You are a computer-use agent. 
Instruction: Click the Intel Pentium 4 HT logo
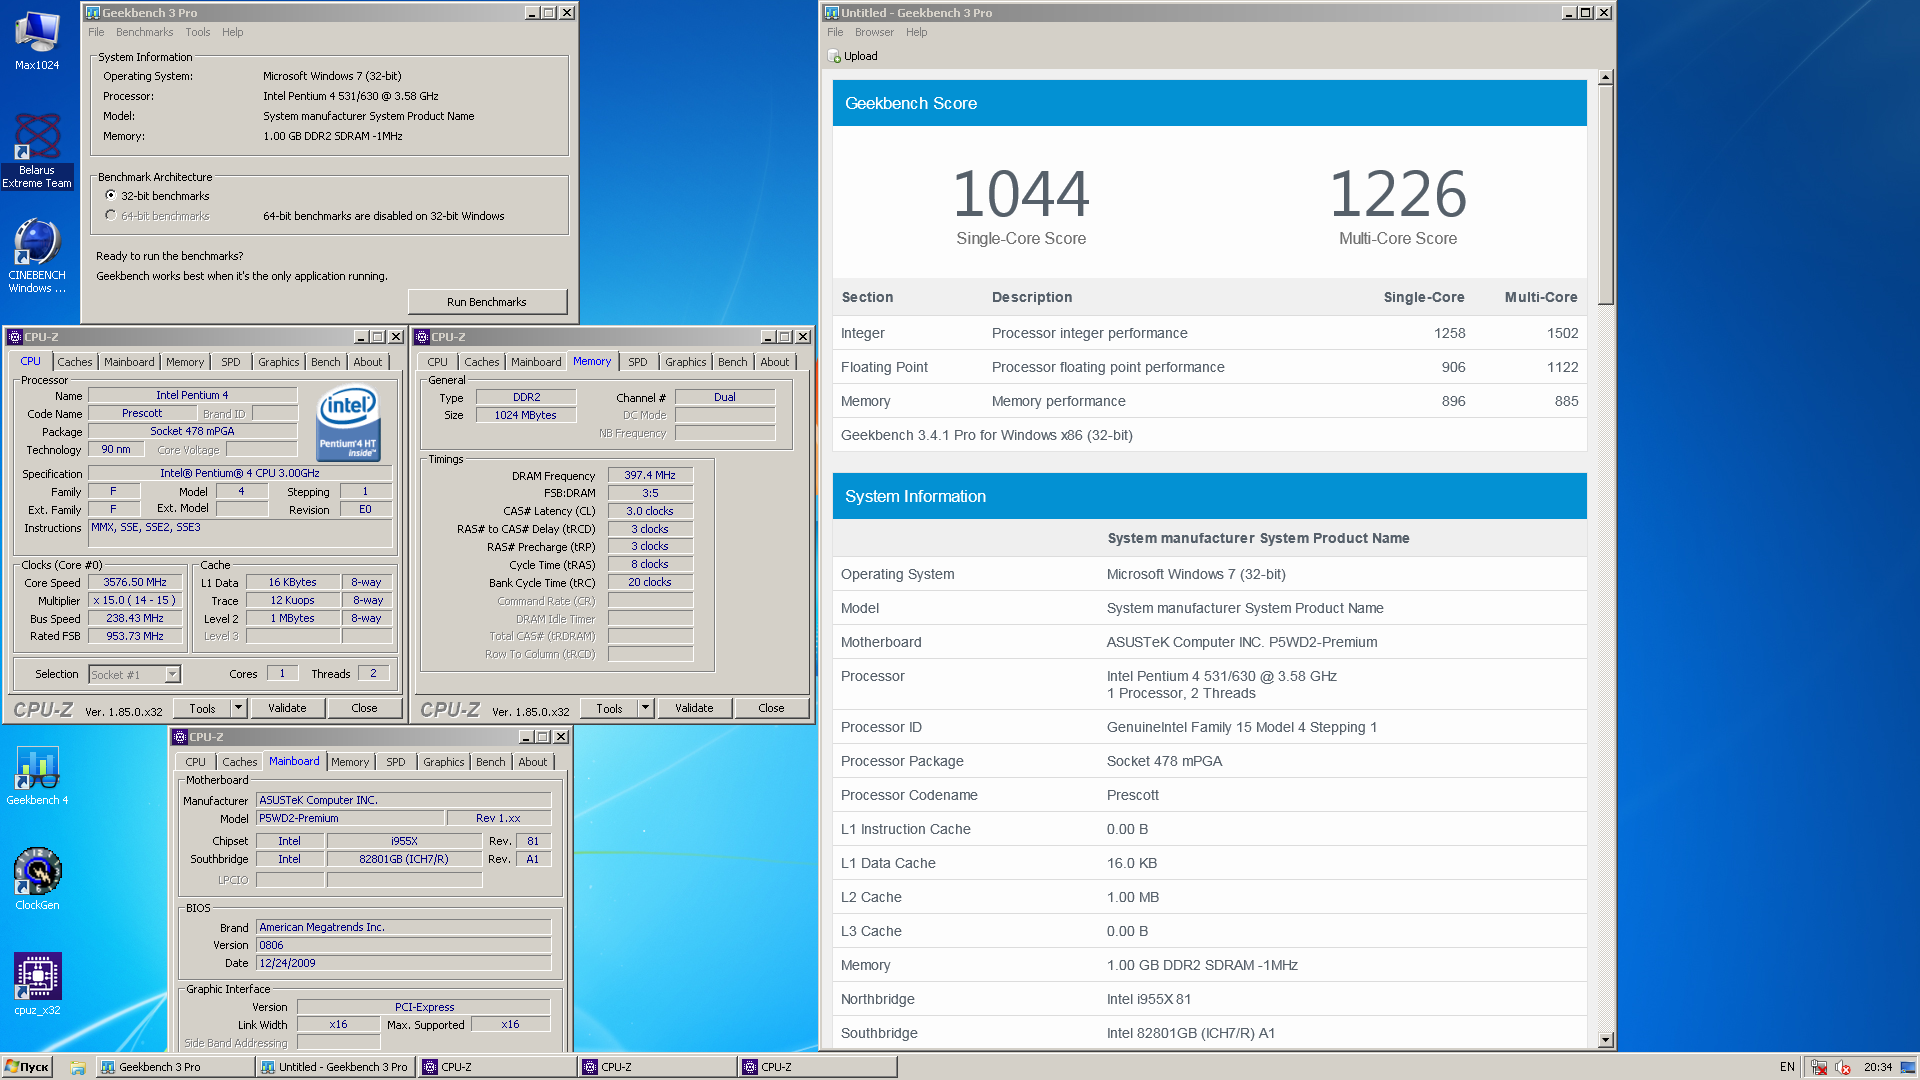[348, 423]
